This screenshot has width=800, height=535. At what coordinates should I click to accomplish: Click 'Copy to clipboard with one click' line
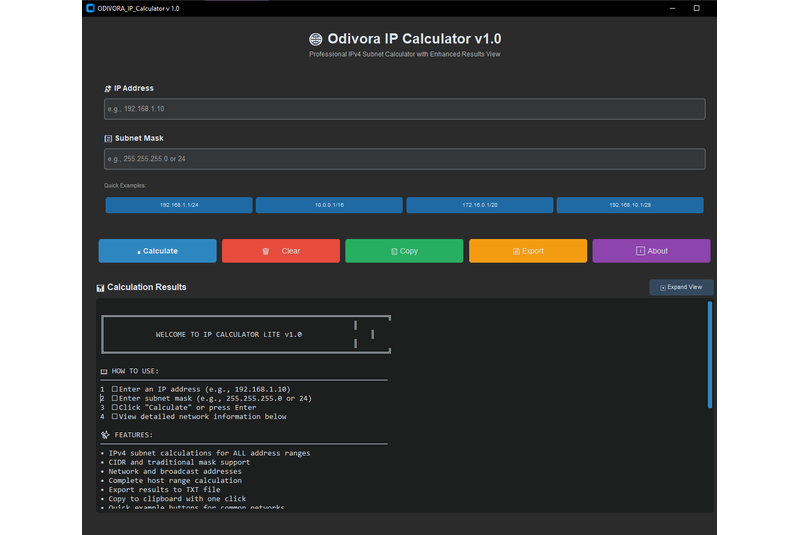point(177,499)
